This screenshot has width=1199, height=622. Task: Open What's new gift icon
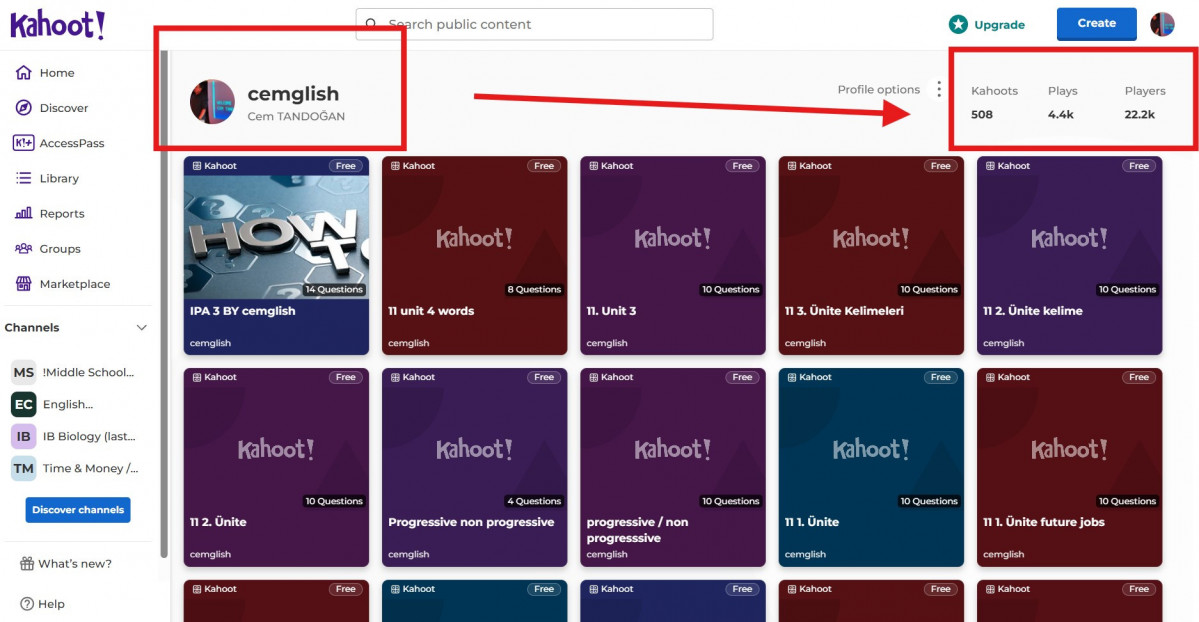[27, 564]
